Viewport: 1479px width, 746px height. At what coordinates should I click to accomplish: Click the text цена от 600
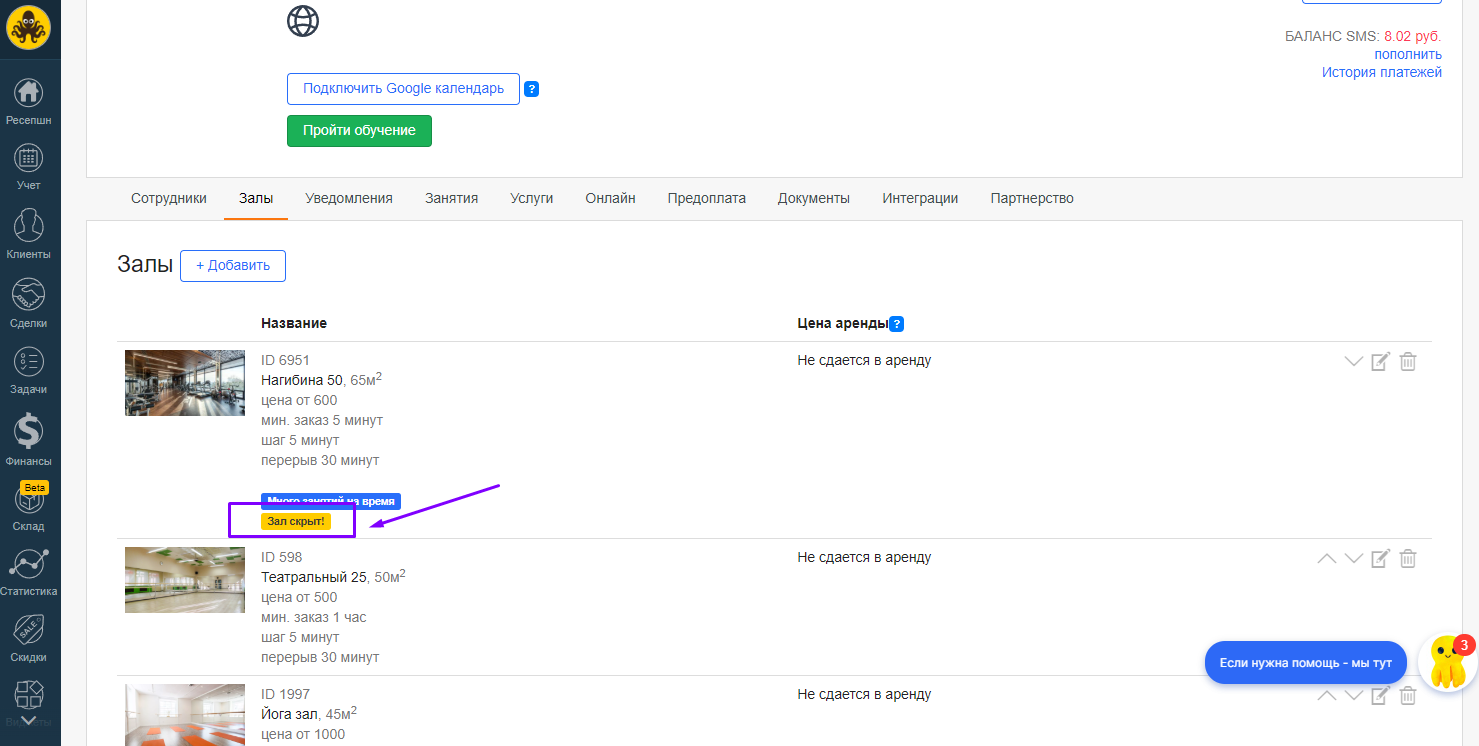tap(299, 400)
